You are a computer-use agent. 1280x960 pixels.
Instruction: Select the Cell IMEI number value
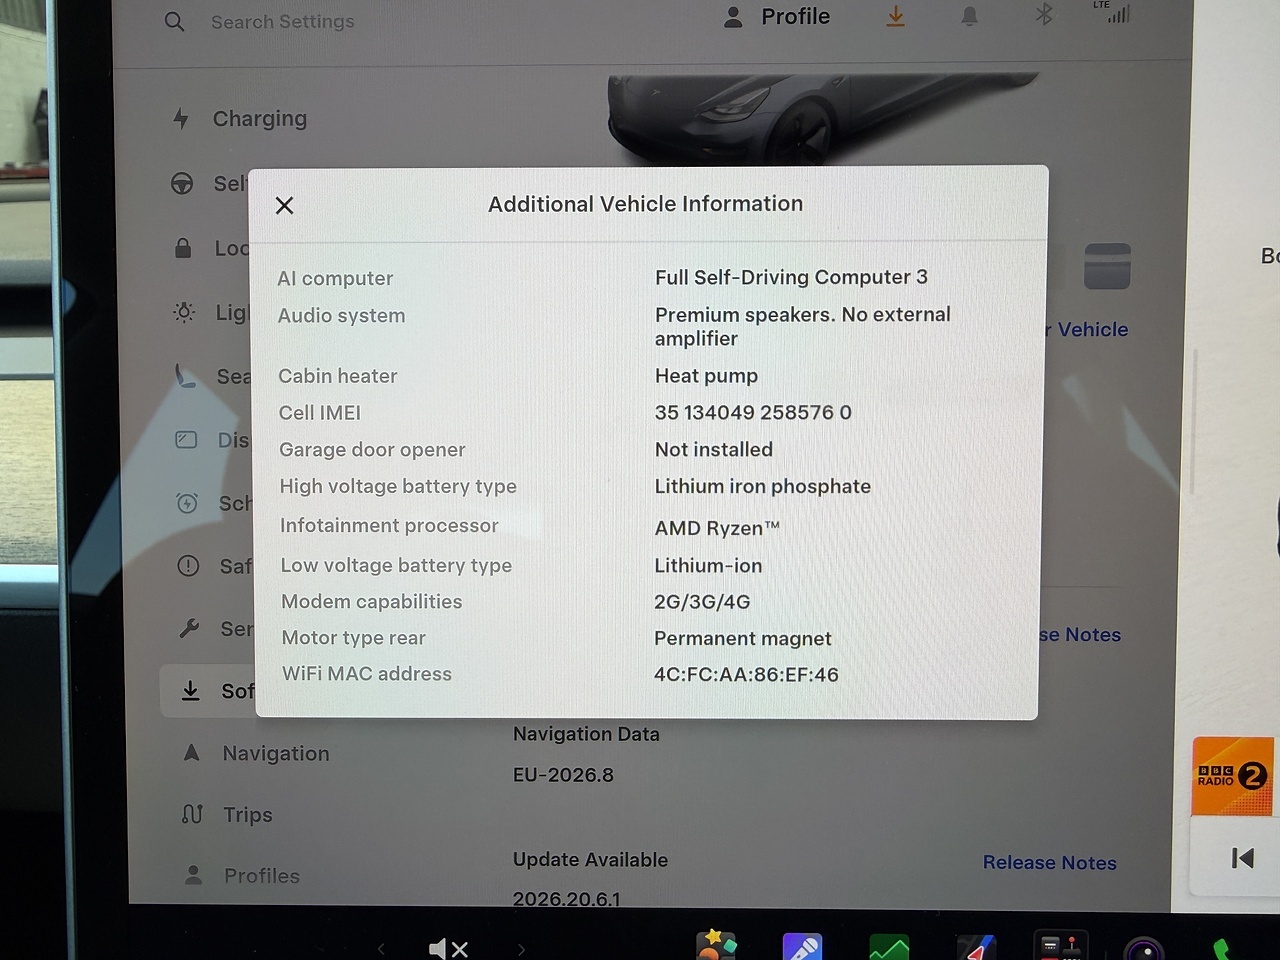(753, 412)
